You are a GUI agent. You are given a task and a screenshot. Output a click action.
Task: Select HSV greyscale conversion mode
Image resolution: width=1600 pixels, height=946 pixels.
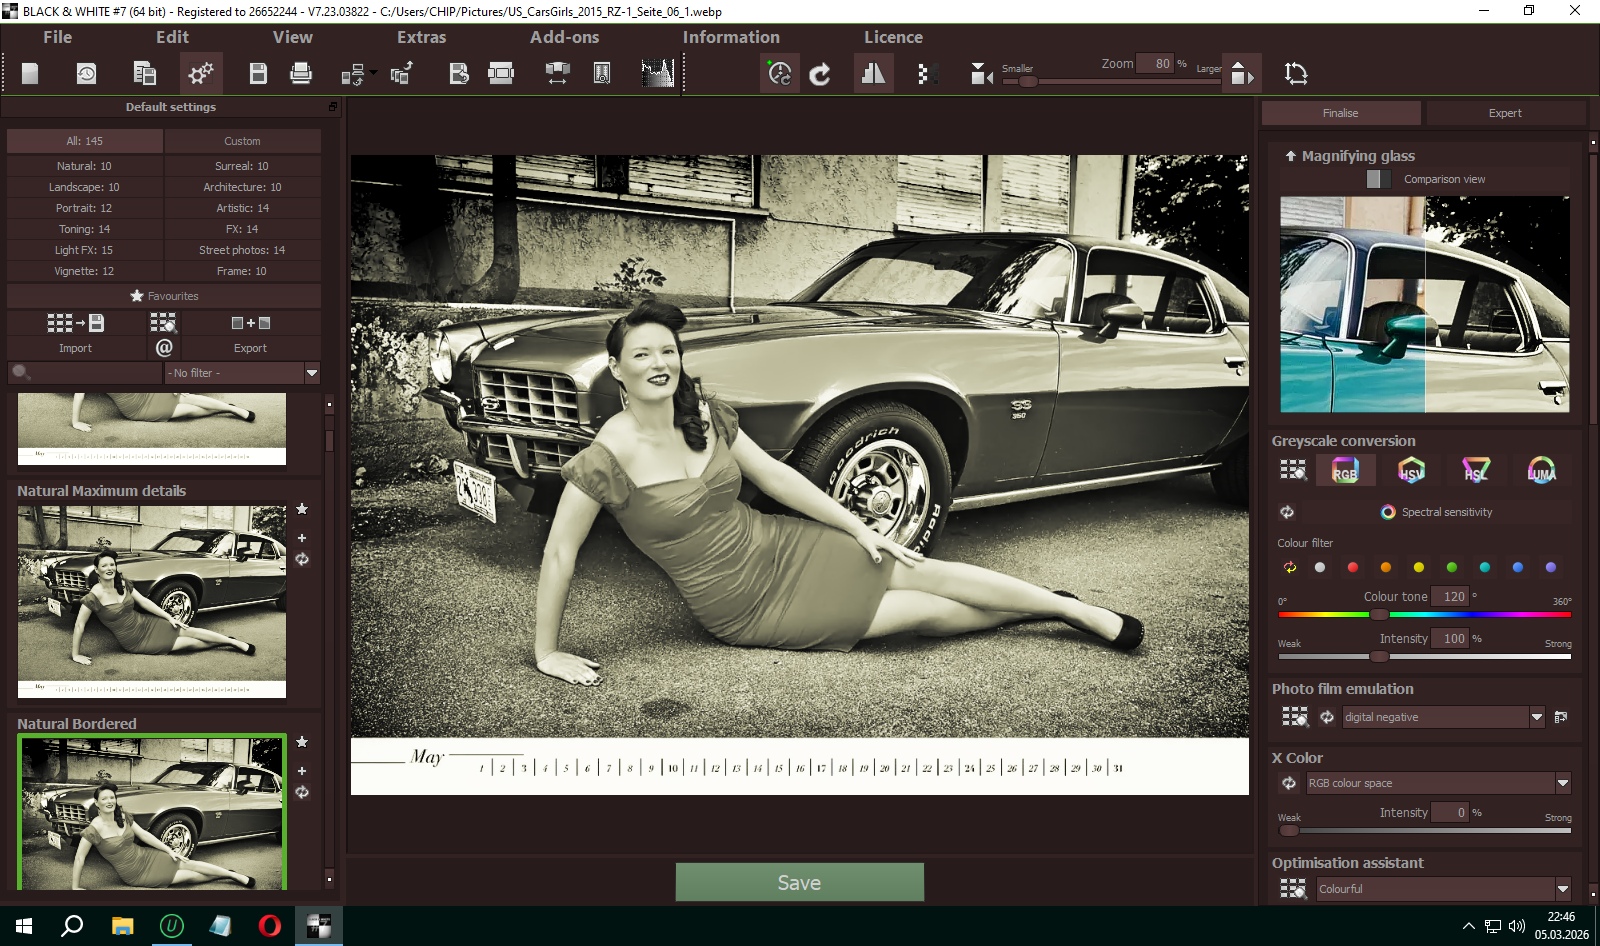(x=1410, y=470)
